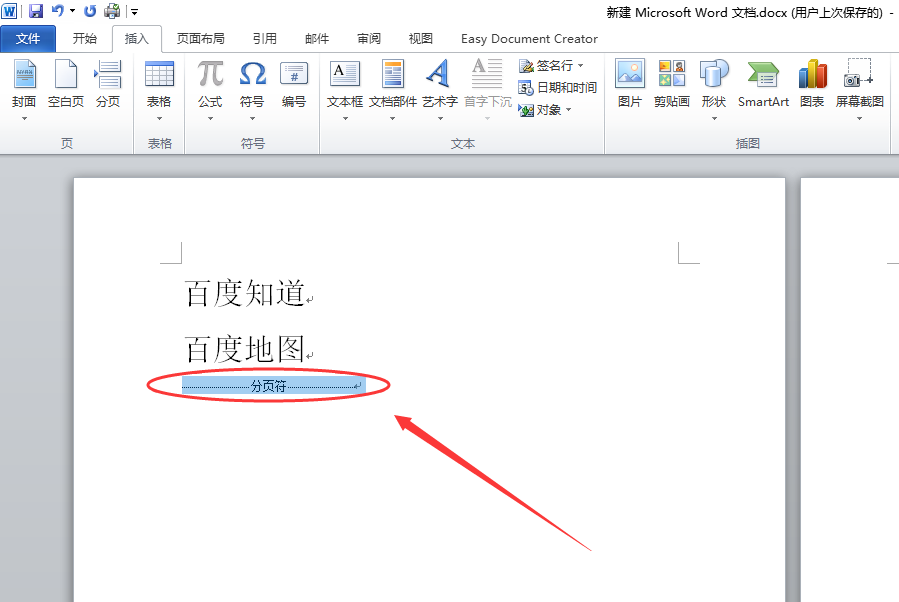This screenshot has width=899, height=602.
Task: Expand the 签名行 dropdown arrow
Action: [x=581, y=66]
